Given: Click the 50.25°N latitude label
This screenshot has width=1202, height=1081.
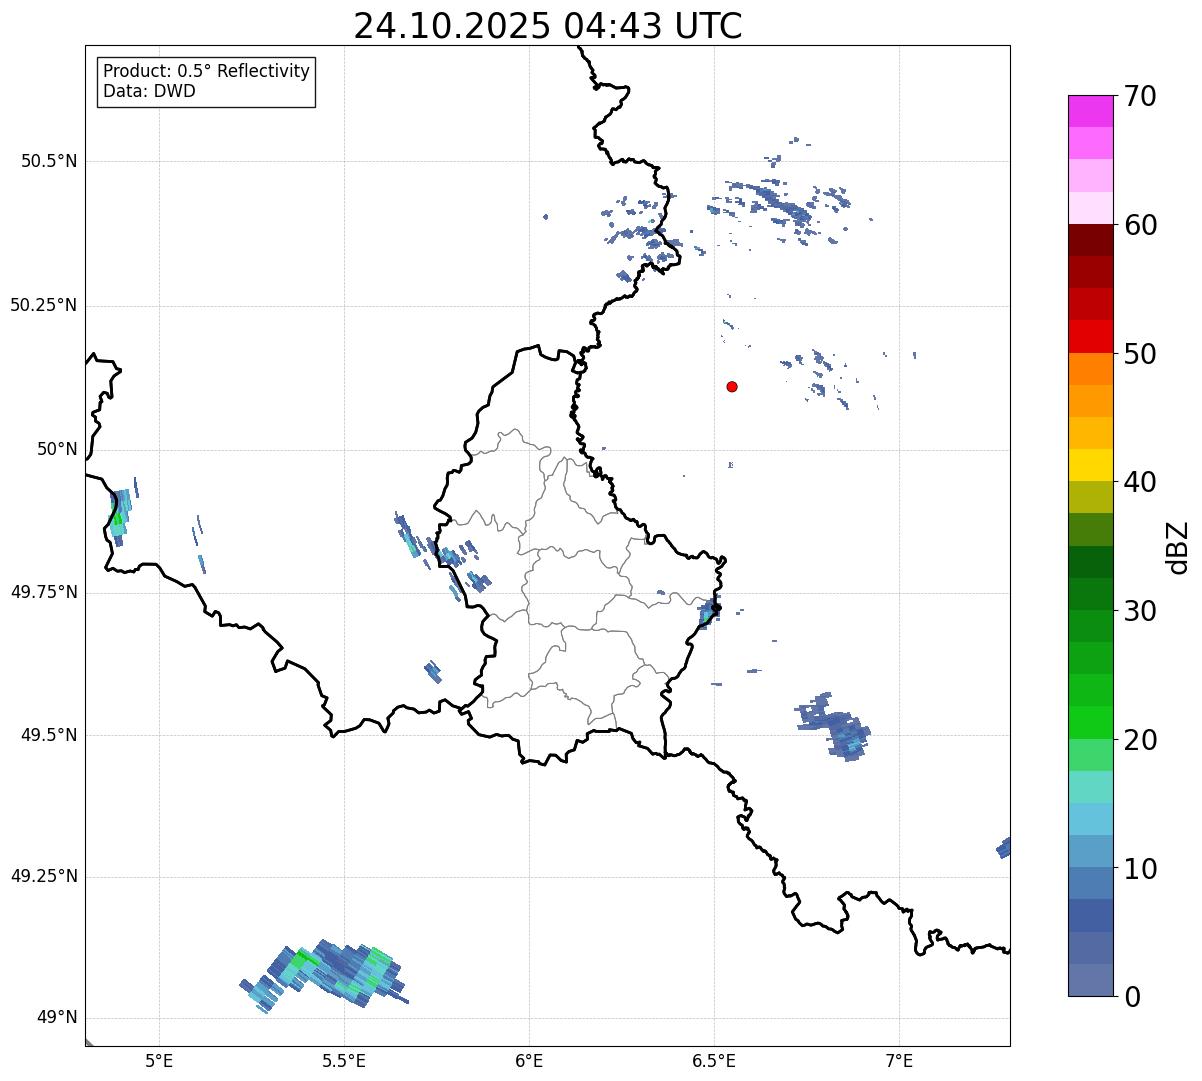Looking at the screenshot, I should point(44,305).
